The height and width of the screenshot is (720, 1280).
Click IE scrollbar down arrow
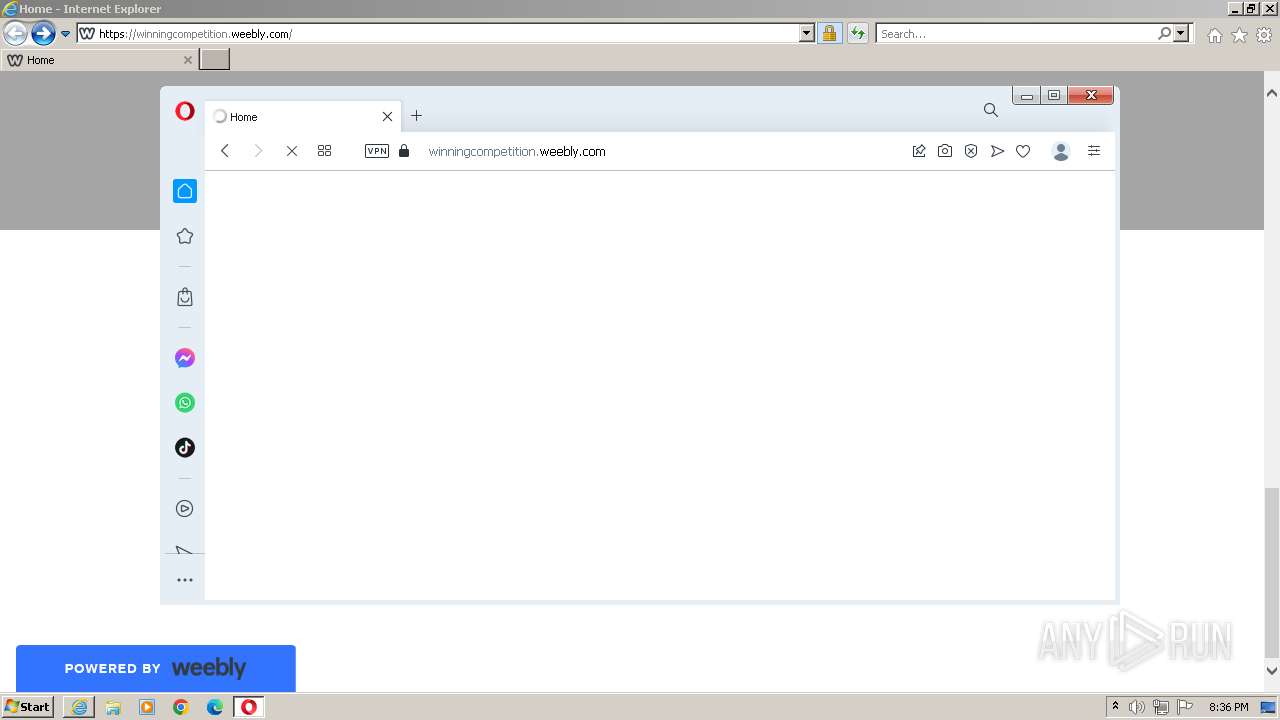[1272, 671]
